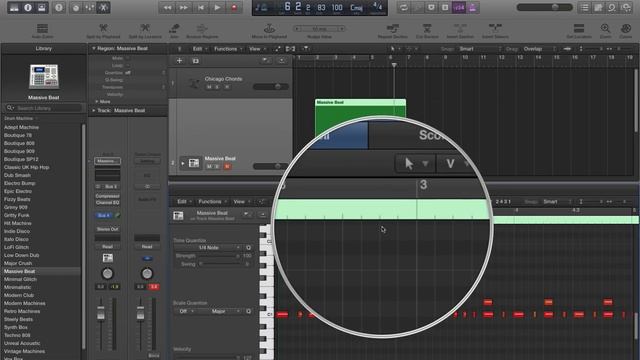Toggle Cycle mode button
This screenshot has width=640, height=360.
point(404,7)
